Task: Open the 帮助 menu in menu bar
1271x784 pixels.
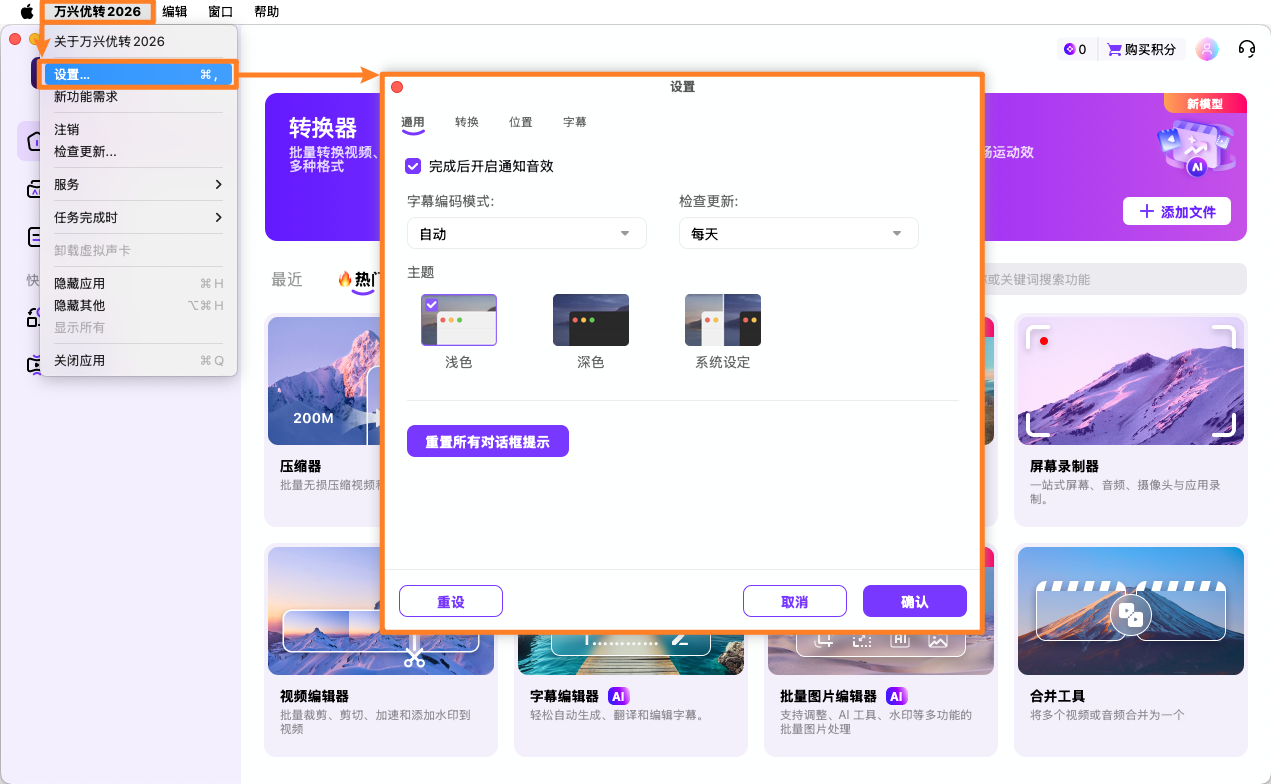Action: [x=267, y=11]
